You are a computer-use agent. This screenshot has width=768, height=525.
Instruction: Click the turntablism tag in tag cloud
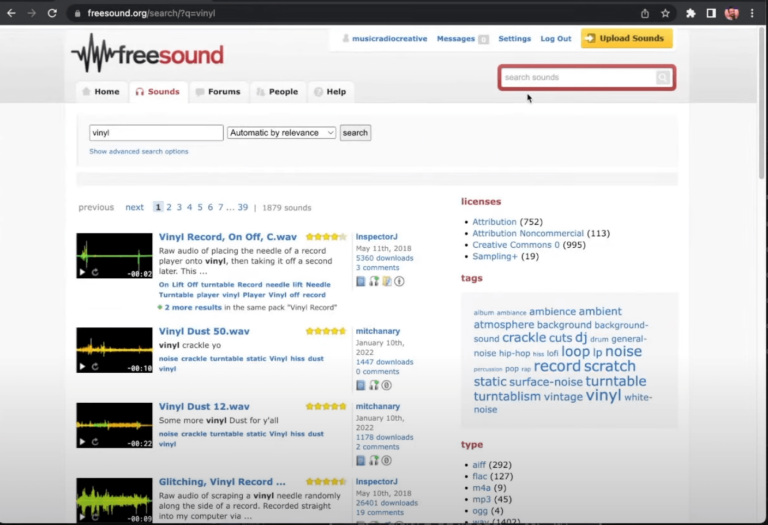(507, 396)
